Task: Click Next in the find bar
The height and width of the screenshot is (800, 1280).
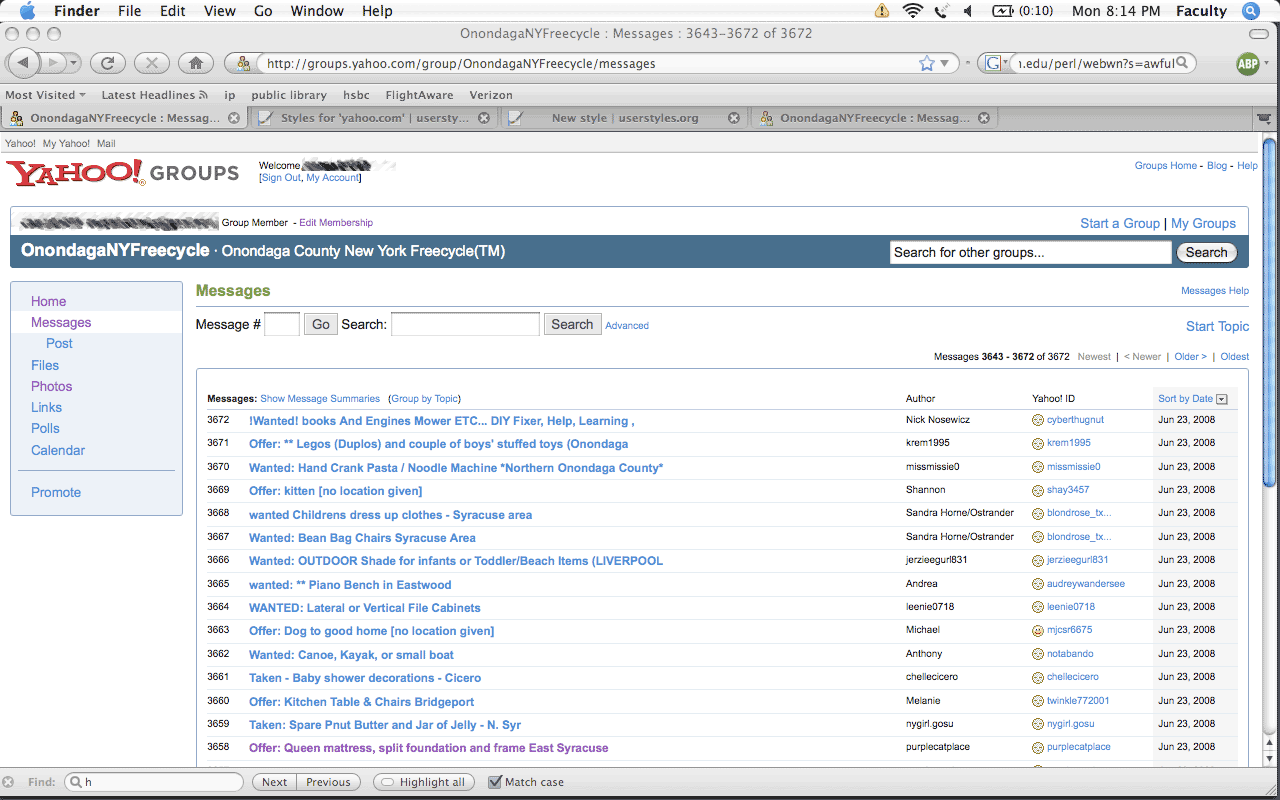Action: (x=275, y=782)
